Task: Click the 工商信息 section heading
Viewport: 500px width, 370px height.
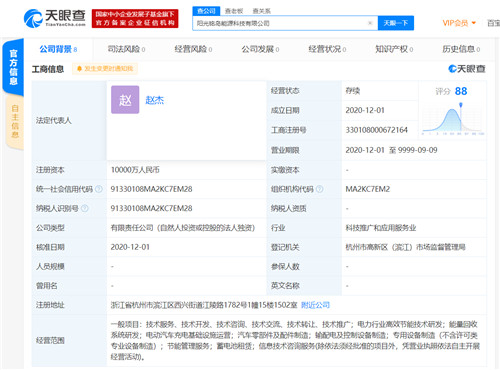Action: tap(48, 69)
